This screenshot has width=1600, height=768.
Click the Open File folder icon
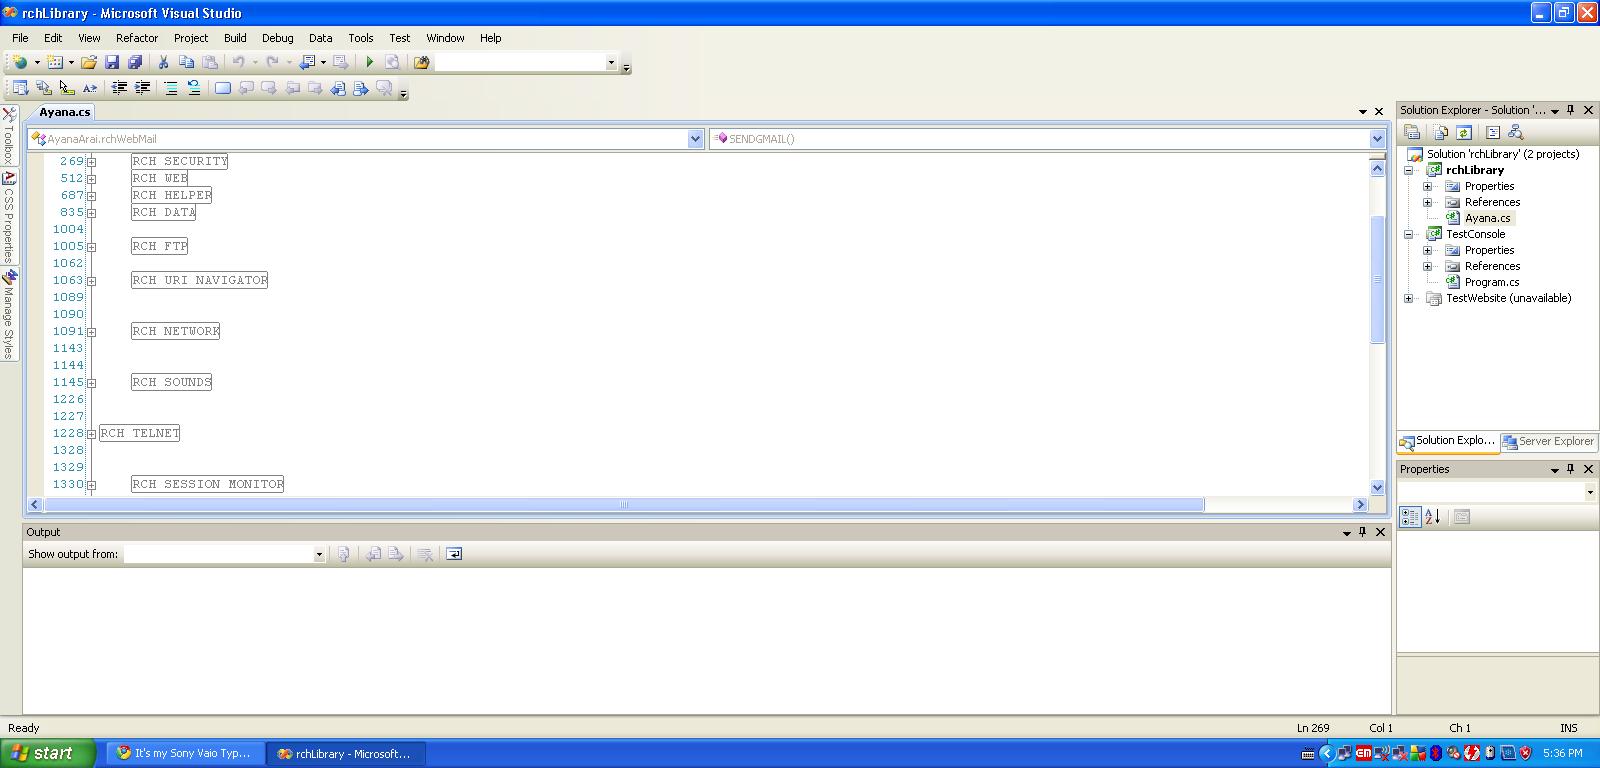tap(89, 62)
